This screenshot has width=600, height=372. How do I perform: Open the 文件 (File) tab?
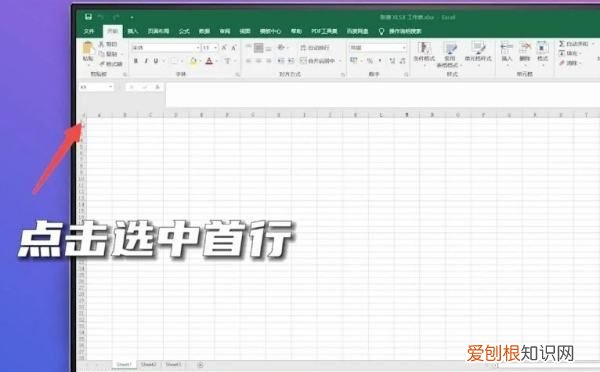(x=89, y=31)
